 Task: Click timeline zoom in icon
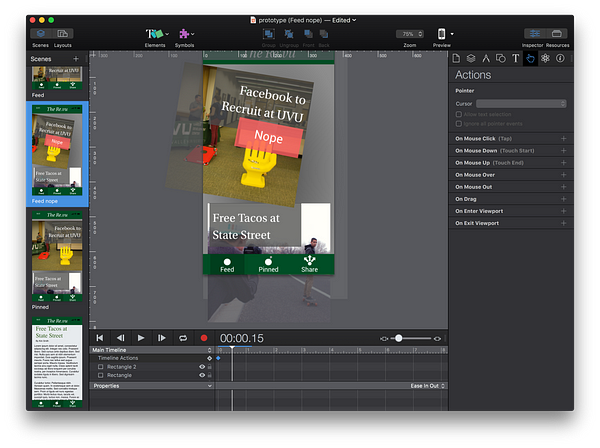[437, 339]
